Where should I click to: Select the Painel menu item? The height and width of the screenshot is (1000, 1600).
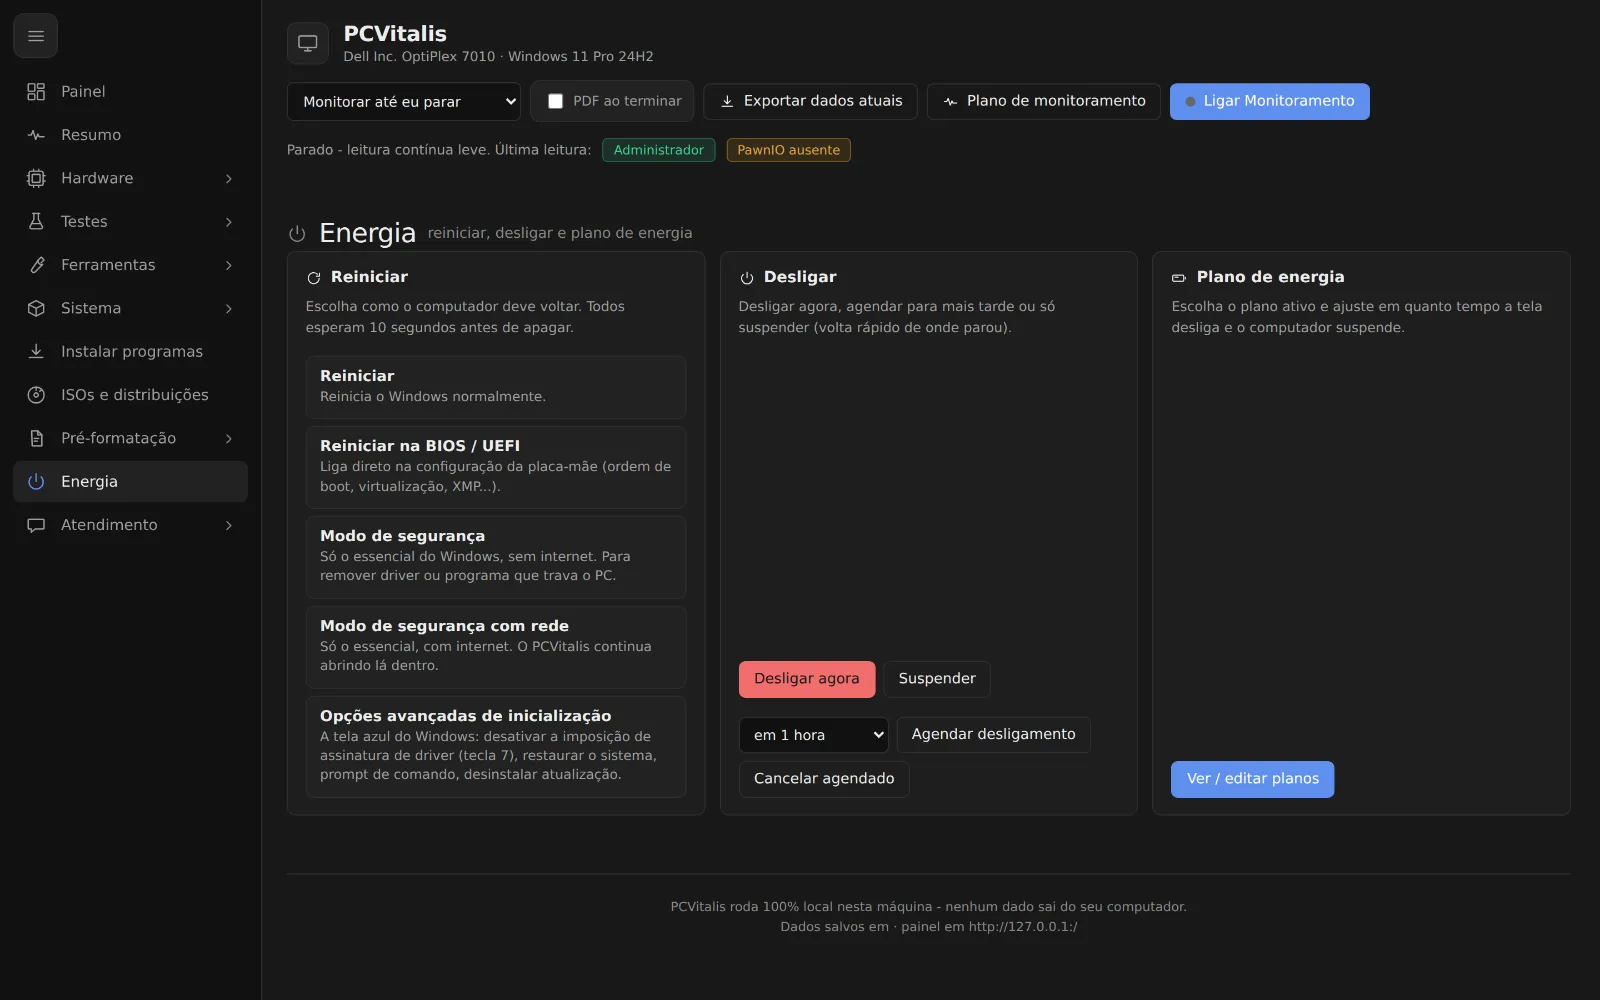click(130, 91)
